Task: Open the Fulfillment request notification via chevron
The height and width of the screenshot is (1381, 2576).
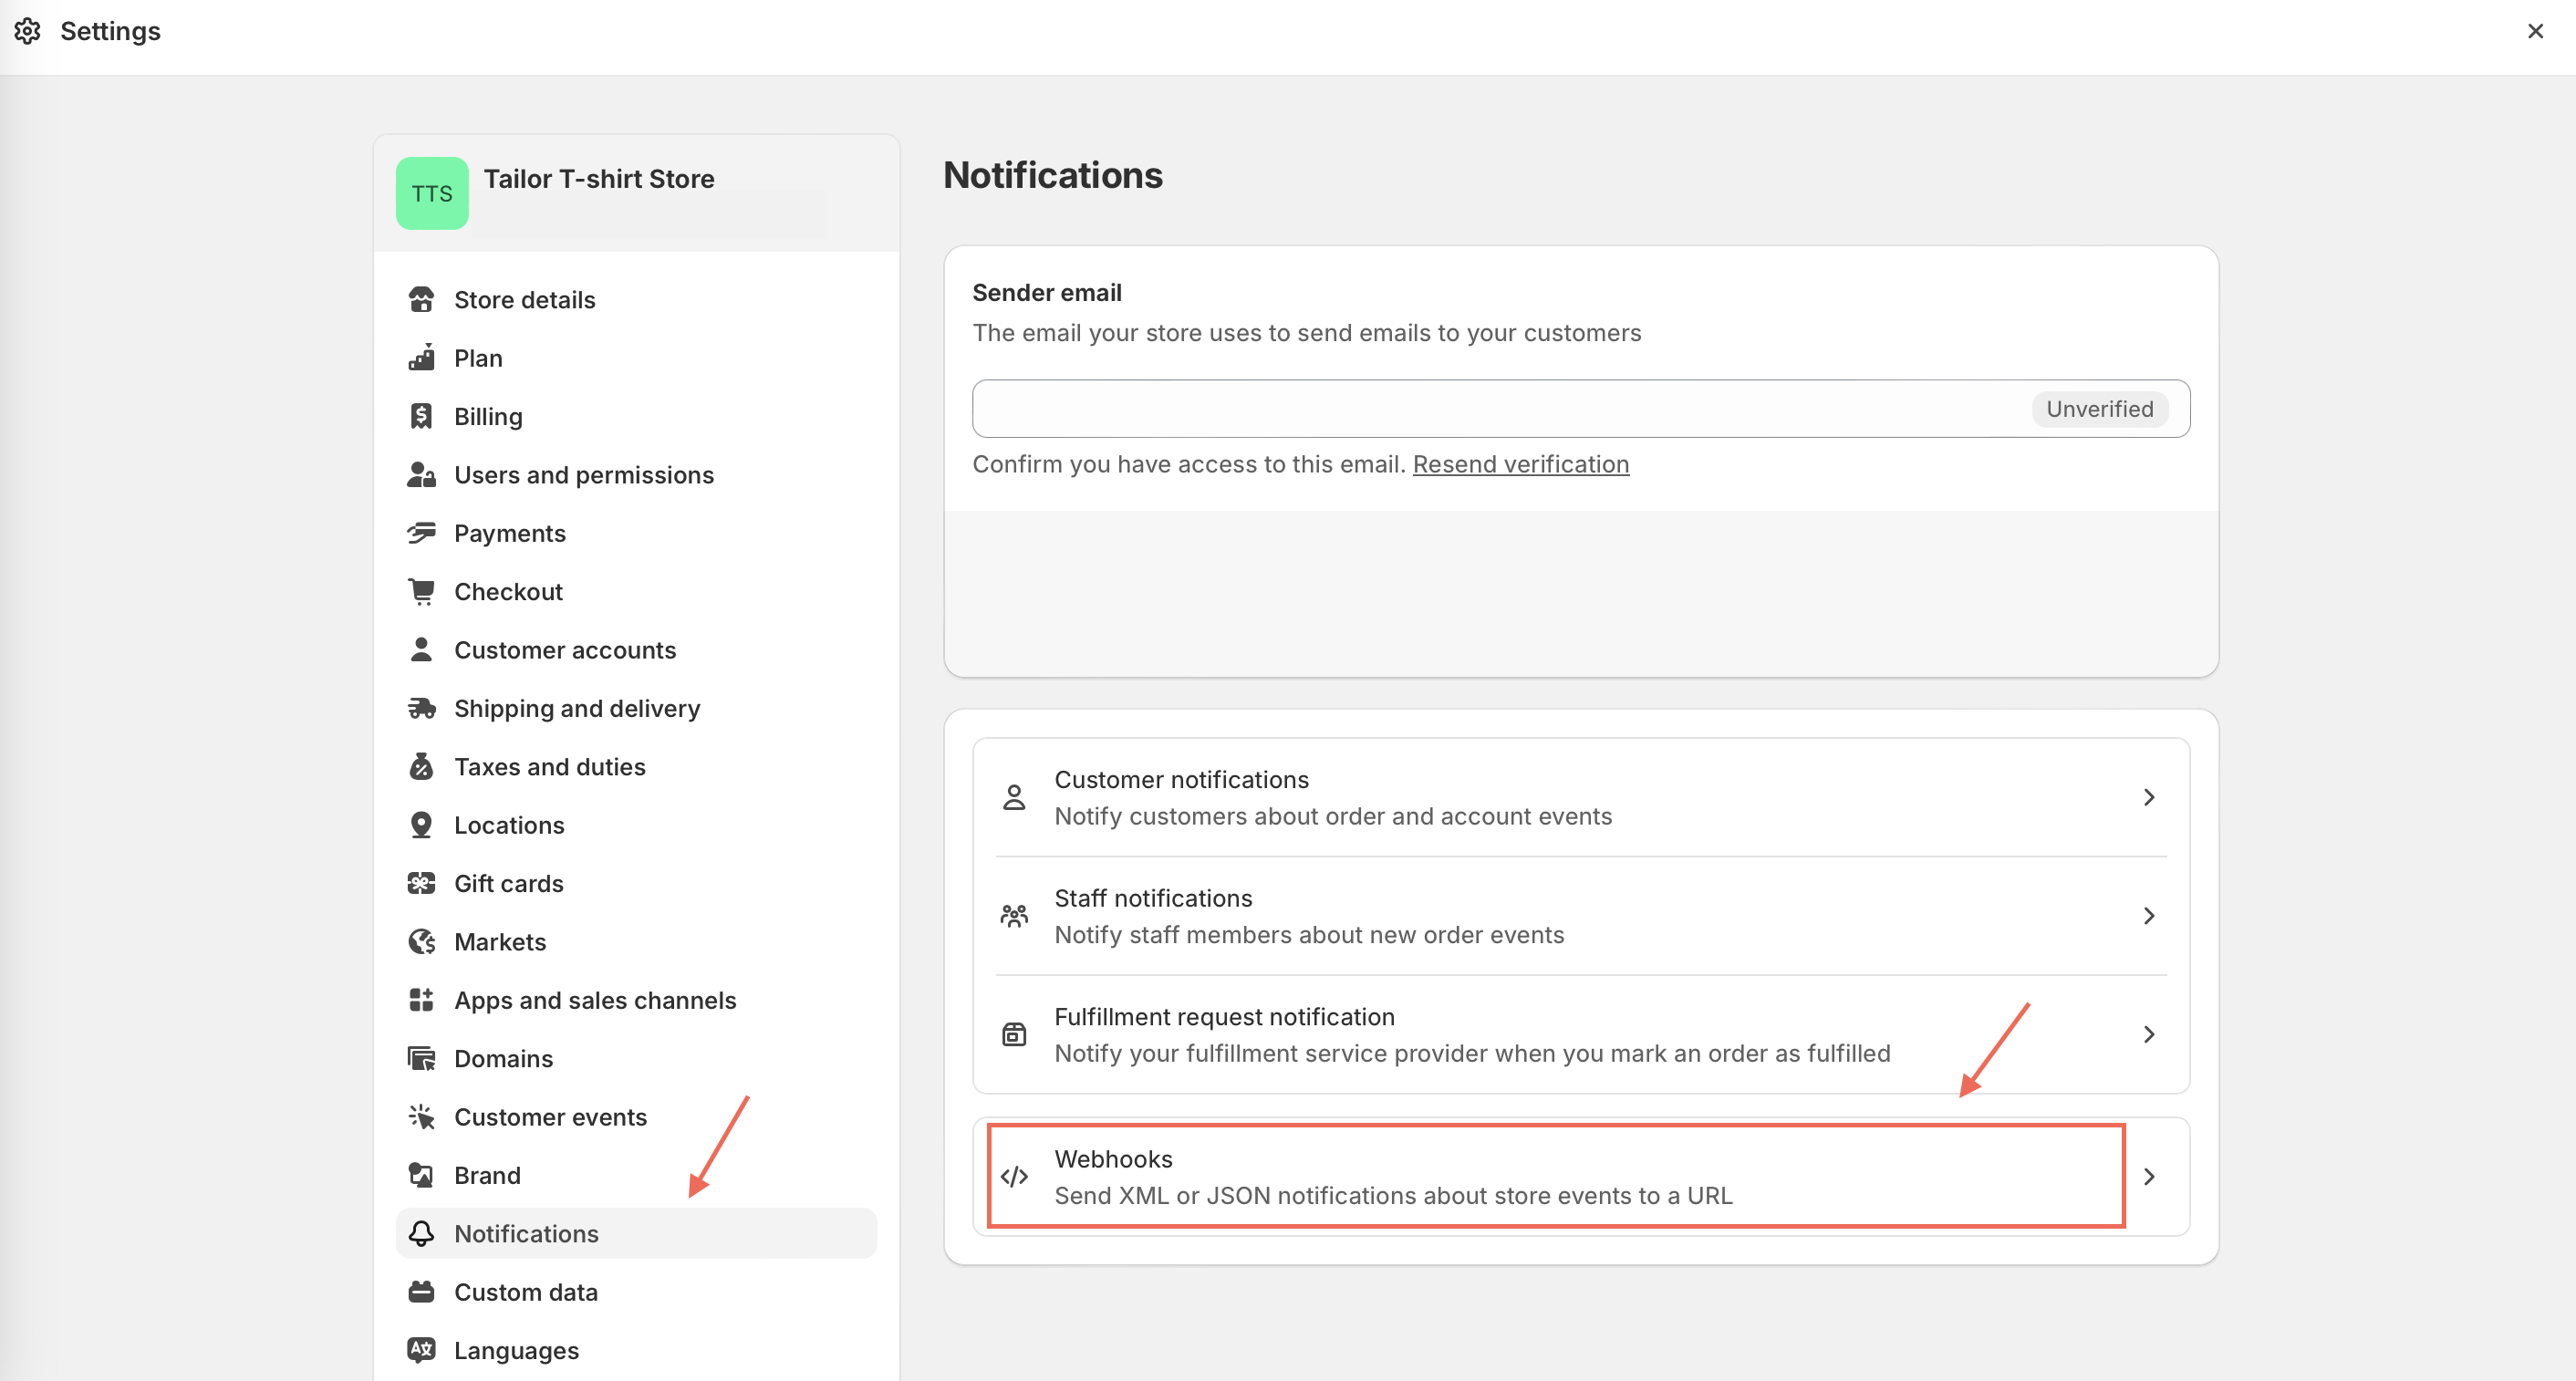Action: [2149, 1034]
